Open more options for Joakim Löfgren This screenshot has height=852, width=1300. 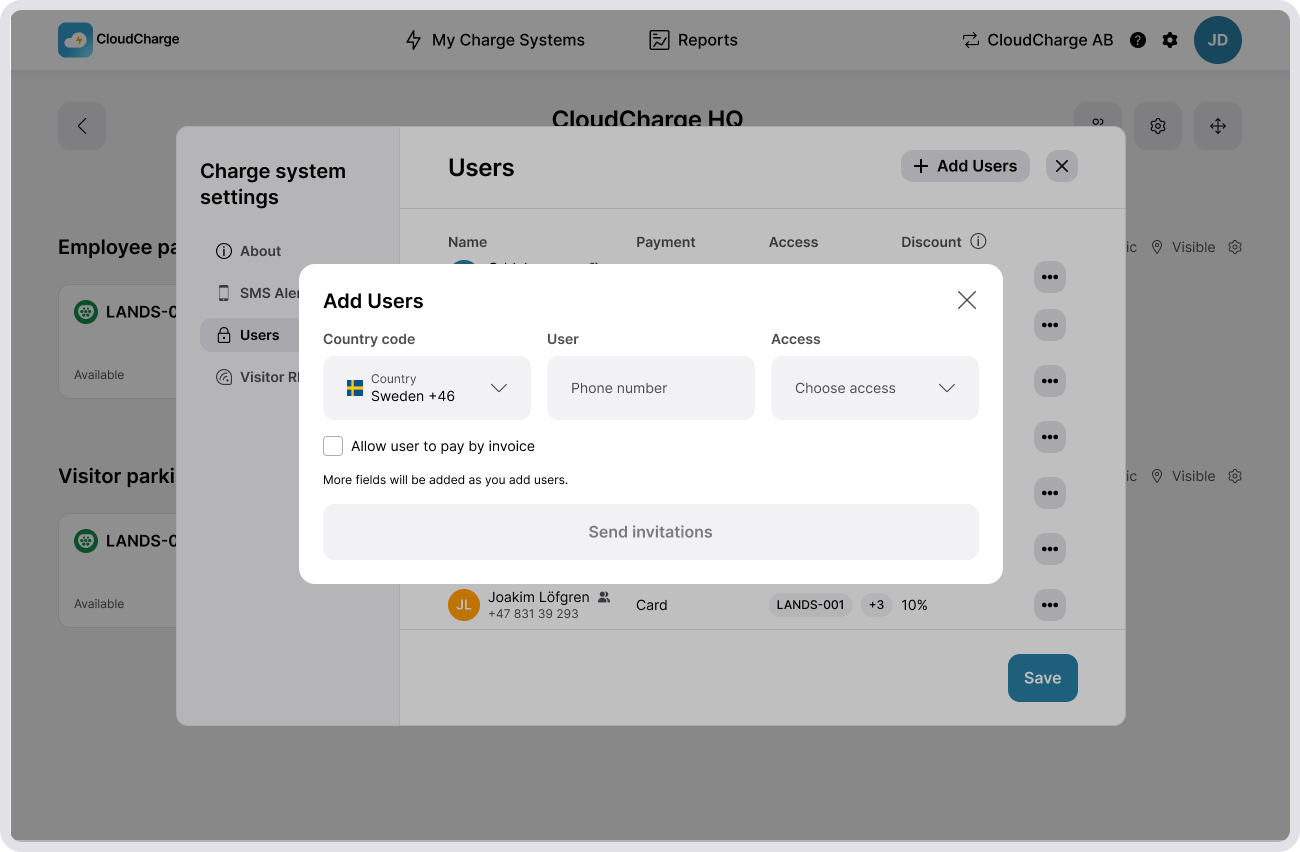1049,605
